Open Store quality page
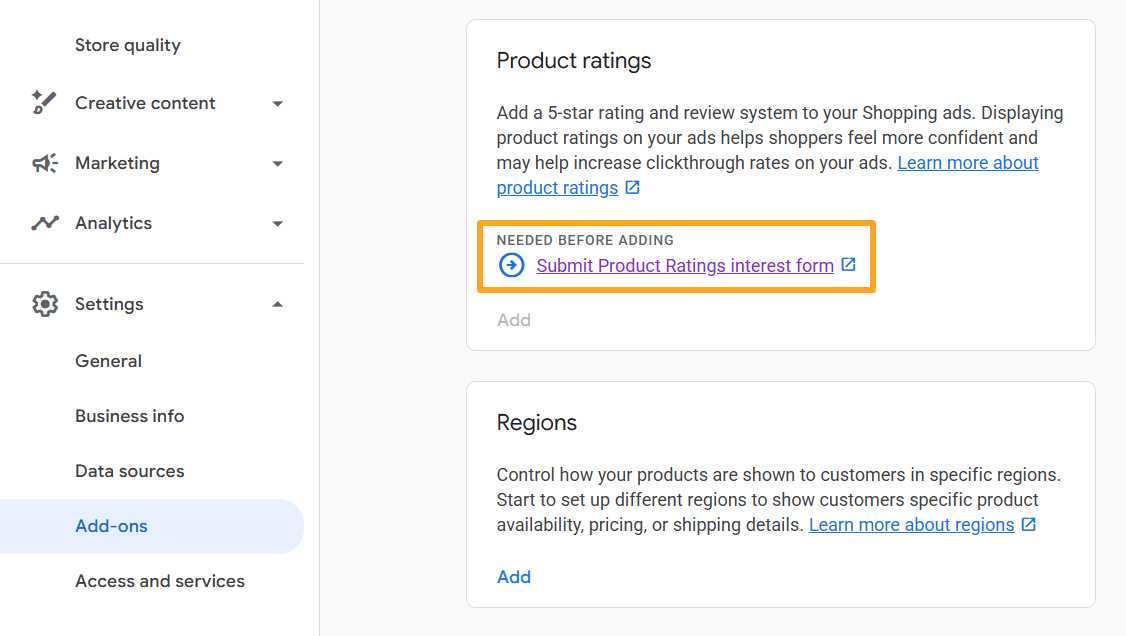Viewport: 1126px width, 636px height. click(128, 45)
